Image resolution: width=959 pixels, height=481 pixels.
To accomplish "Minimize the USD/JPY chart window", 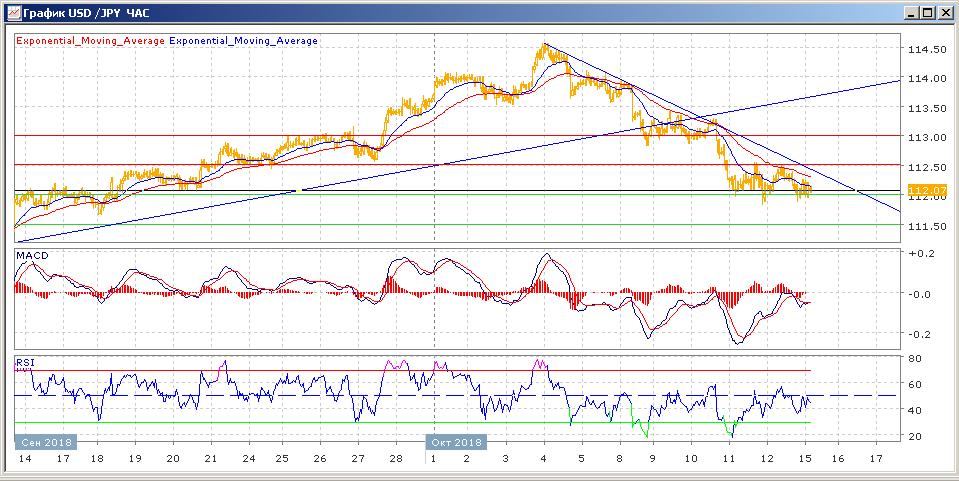I will pyautogui.click(x=913, y=12).
